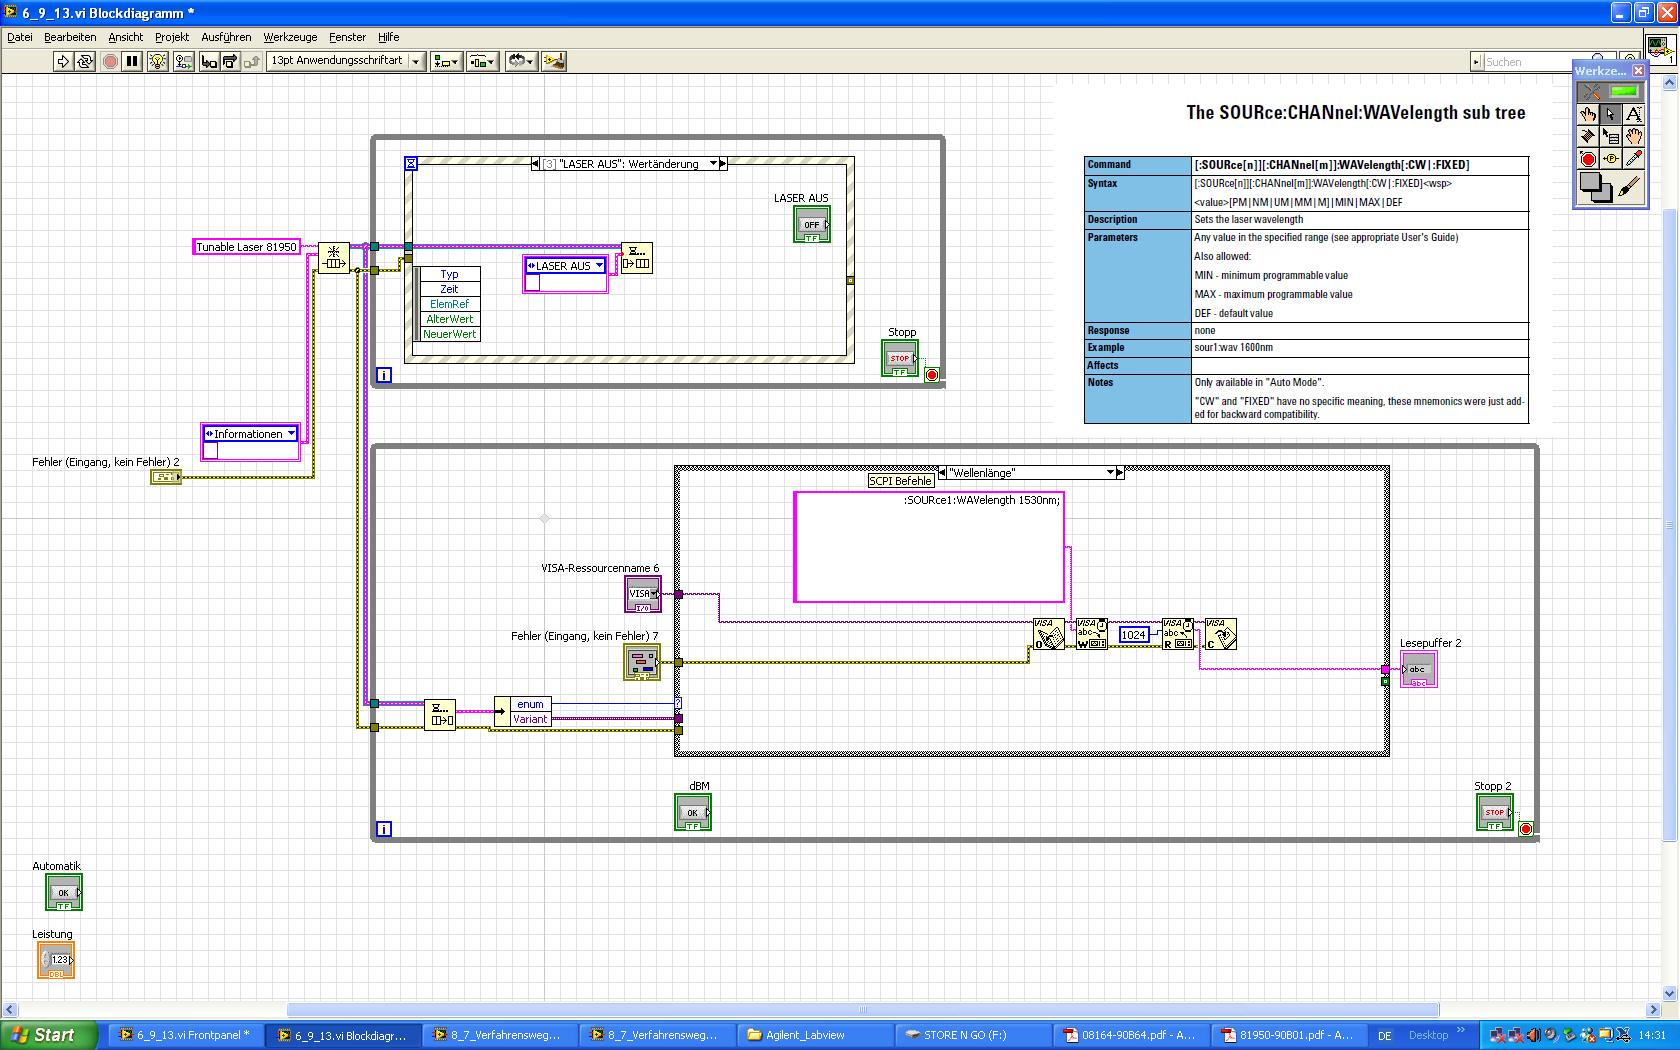This screenshot has height=1050, width=1680.
Task: Select the probe tool in palette
Action: [x=1610, y=159]
